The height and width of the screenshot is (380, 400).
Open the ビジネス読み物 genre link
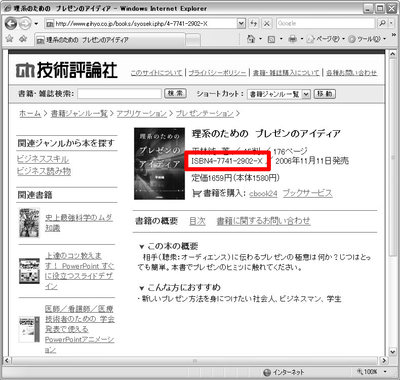44,171
